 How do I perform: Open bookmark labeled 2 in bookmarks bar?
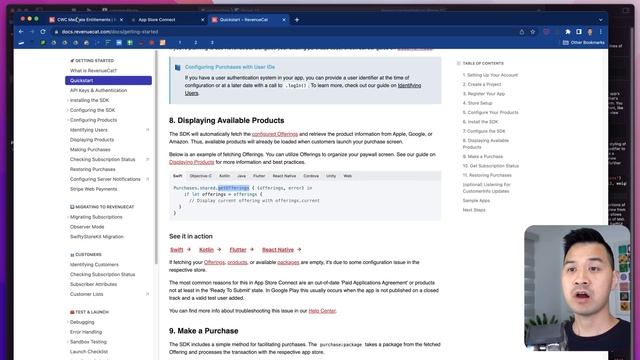[x=196, y=42]
